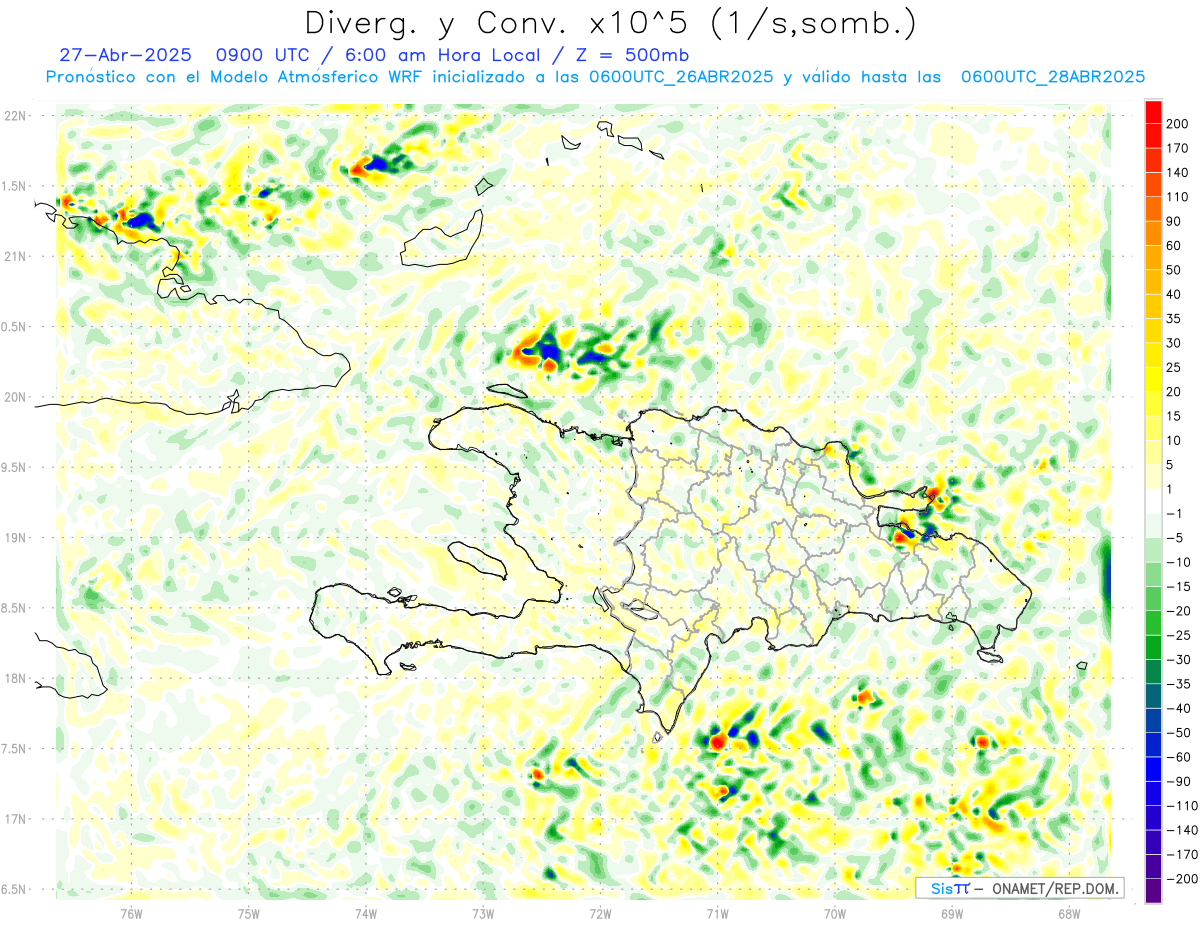Click the '72W' longitude label
This screenshot has height=927, width=1200.
coord(600,914)
